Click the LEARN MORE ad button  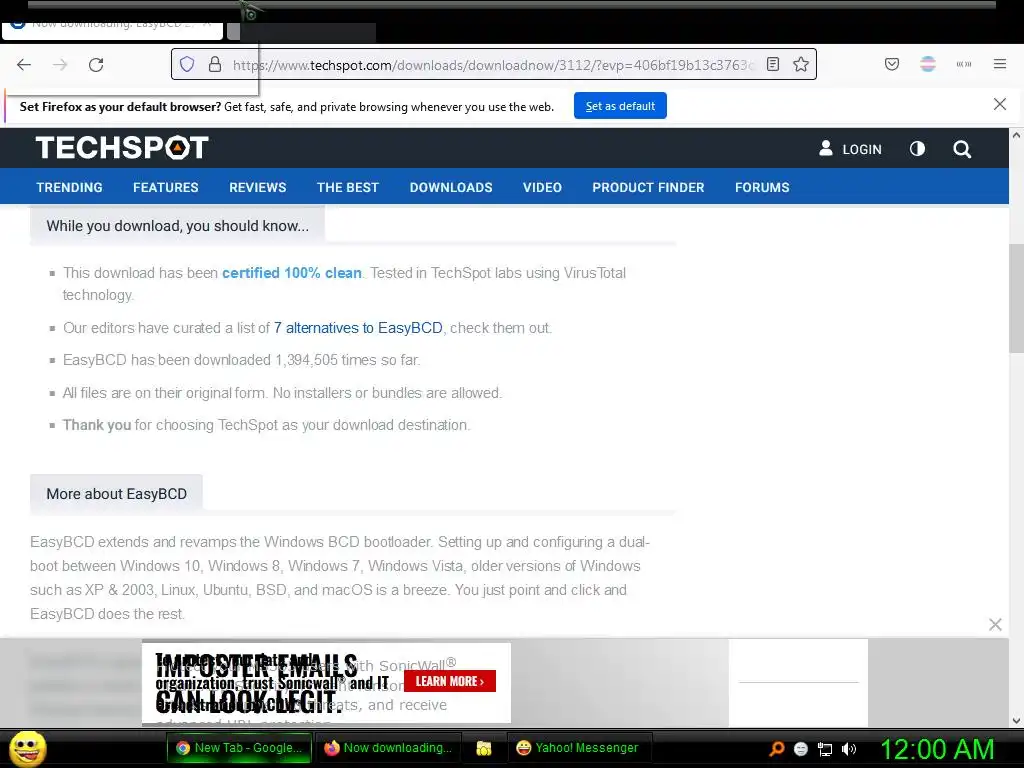(450, 681)
